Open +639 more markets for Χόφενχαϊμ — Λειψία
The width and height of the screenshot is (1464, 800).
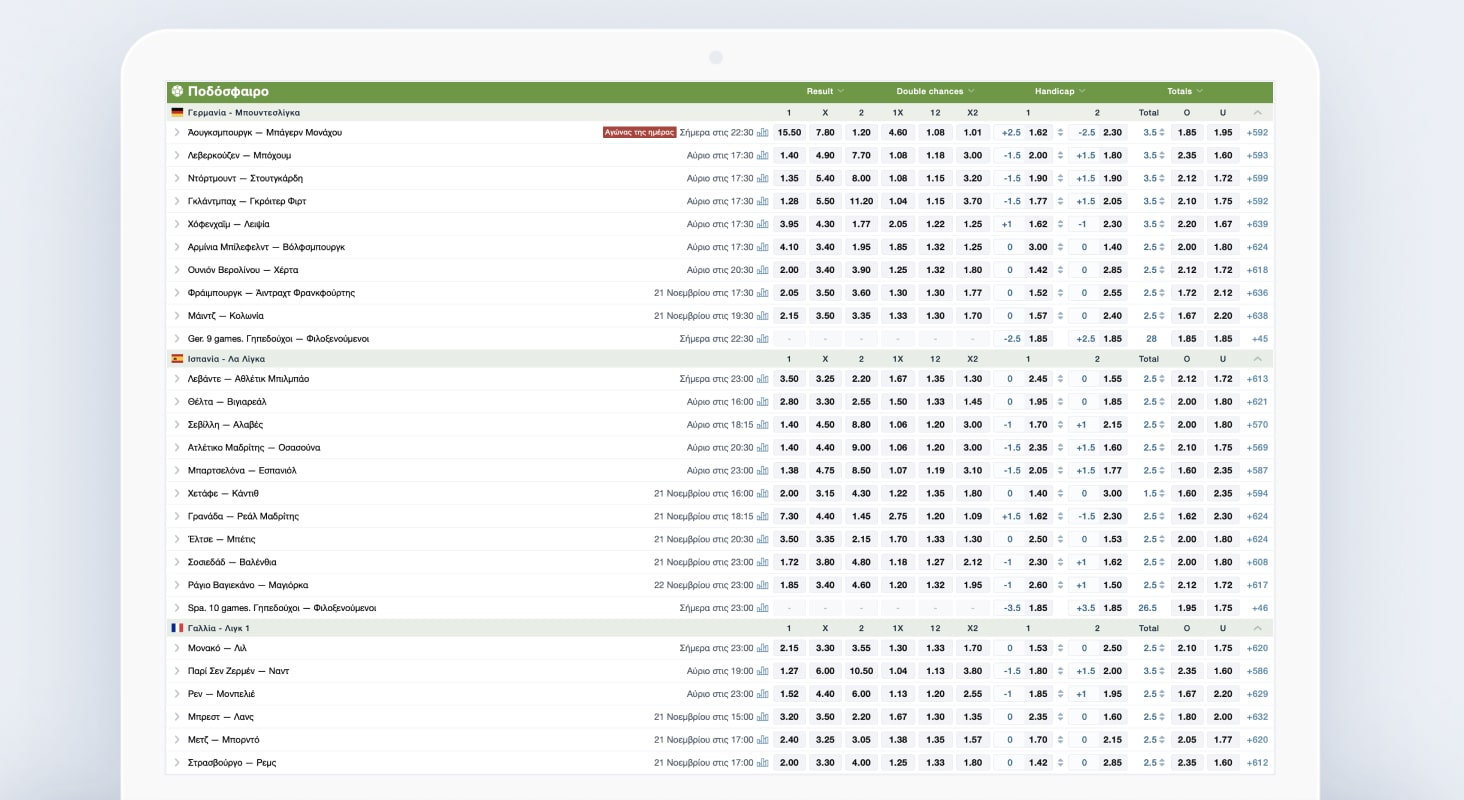click(1257, 224)
